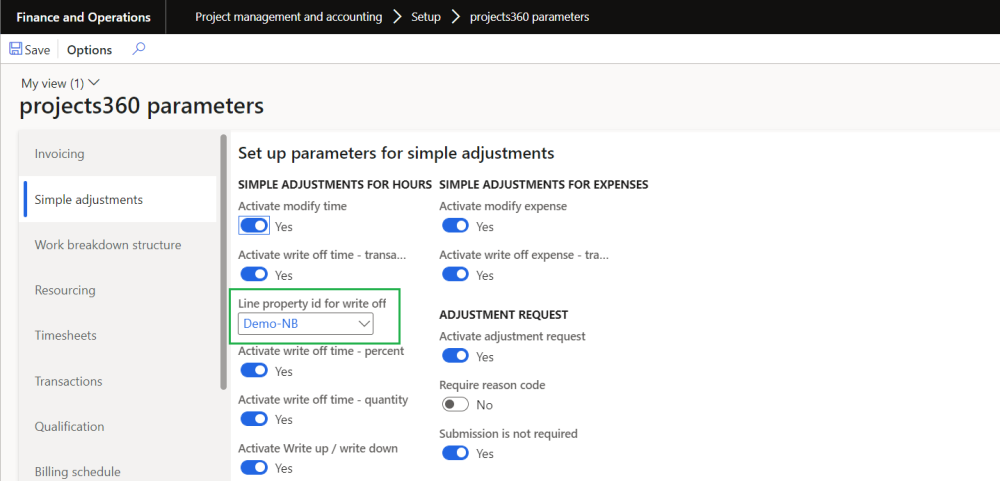1000x481 pixels.
Task: Click the Line property id text field
Action: coord(295,324)
